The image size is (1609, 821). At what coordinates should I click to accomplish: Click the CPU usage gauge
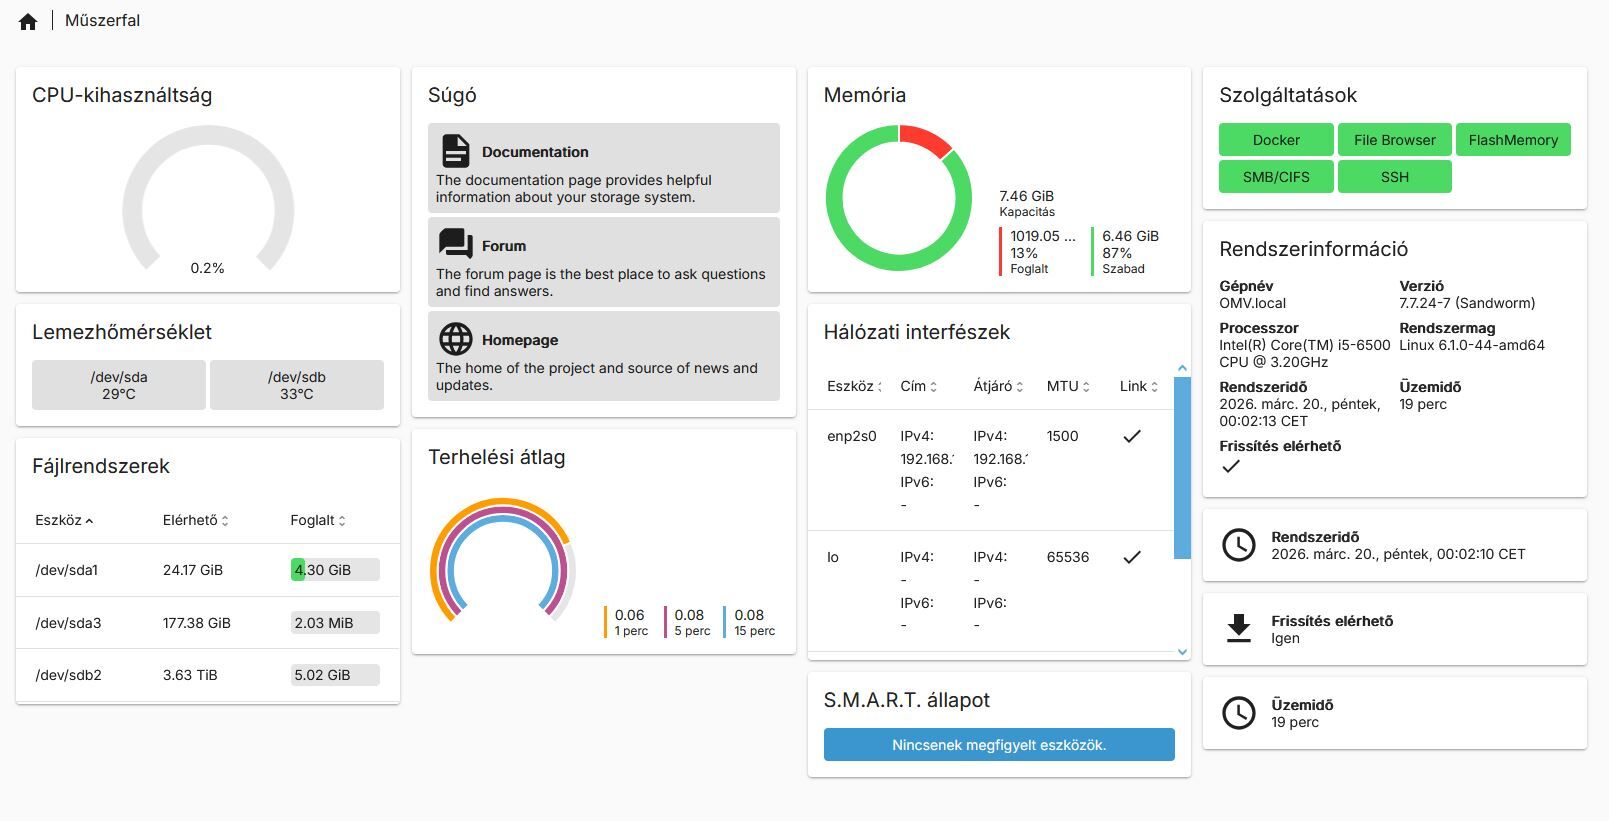pos(208,200)
